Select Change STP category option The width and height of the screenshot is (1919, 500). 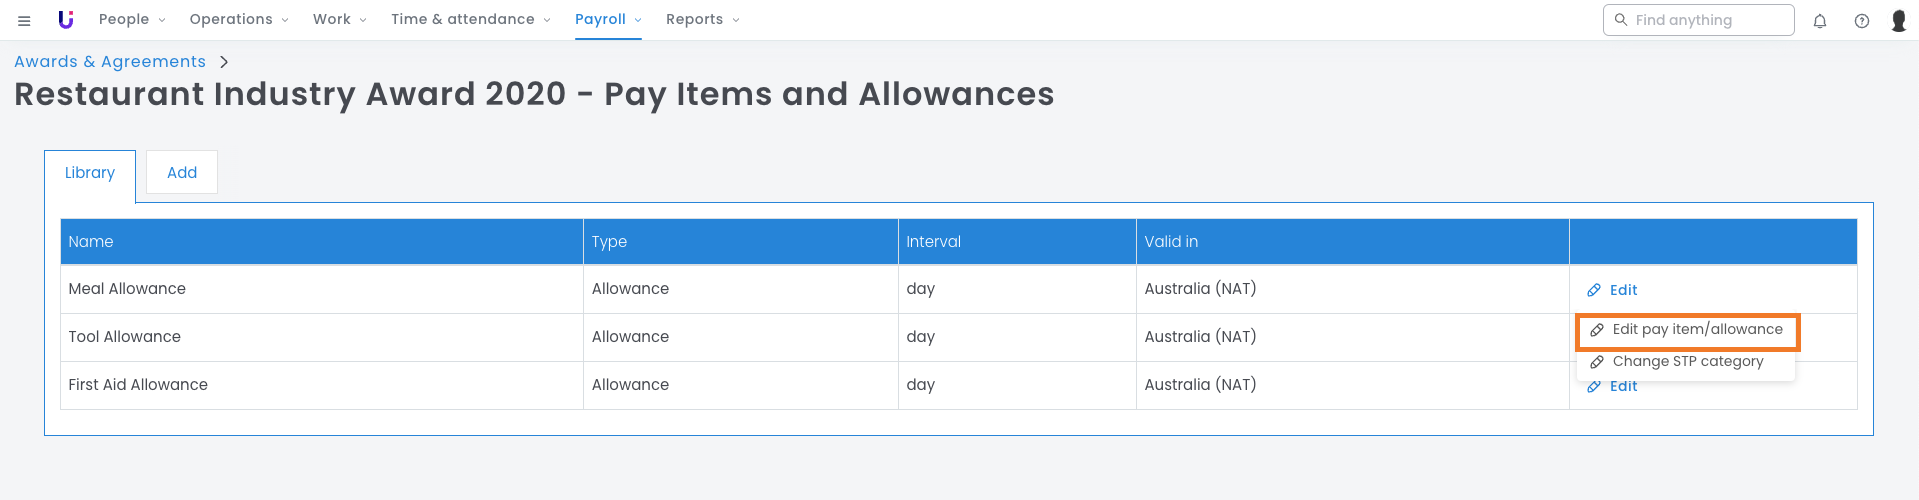[1687, 362]
